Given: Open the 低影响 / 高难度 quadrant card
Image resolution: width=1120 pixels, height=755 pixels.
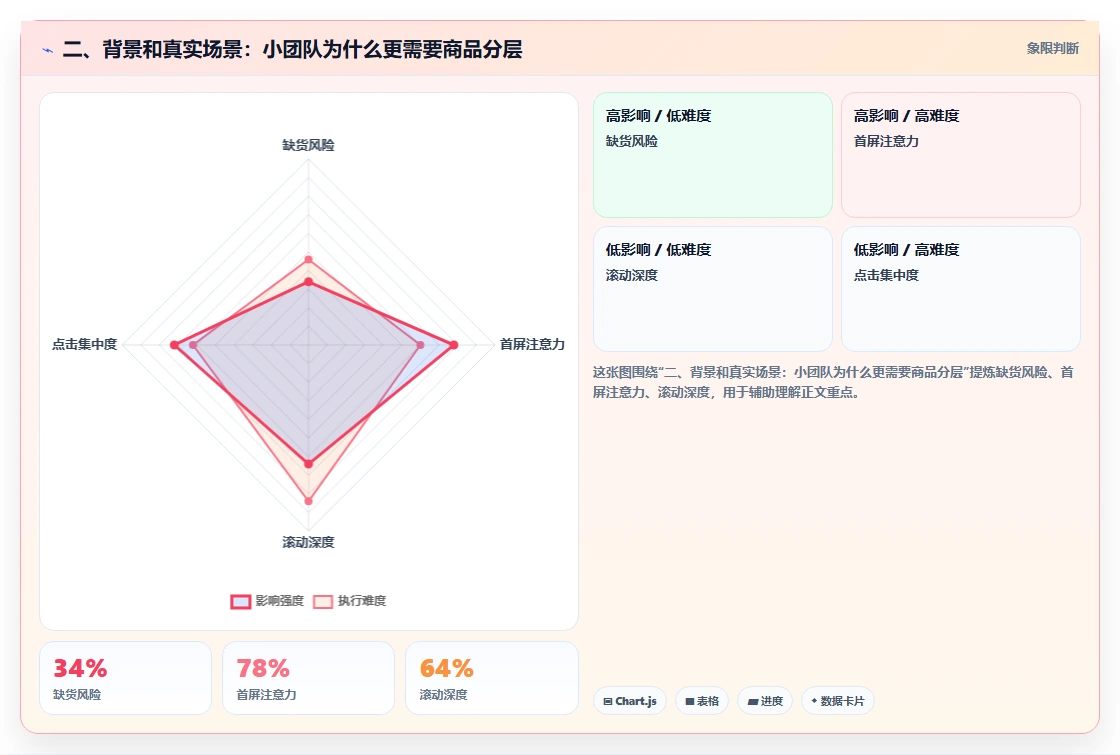Looking at the screenshot, I should [961, 289].
